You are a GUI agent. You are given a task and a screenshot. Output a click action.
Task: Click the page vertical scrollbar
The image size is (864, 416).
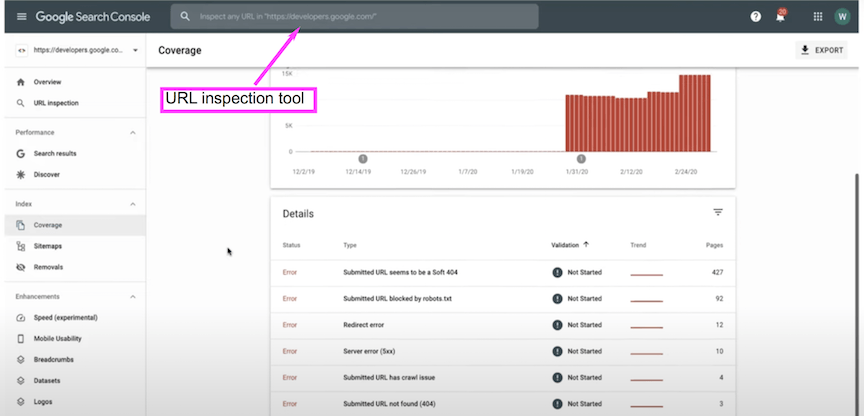click(x=858, y=295)
